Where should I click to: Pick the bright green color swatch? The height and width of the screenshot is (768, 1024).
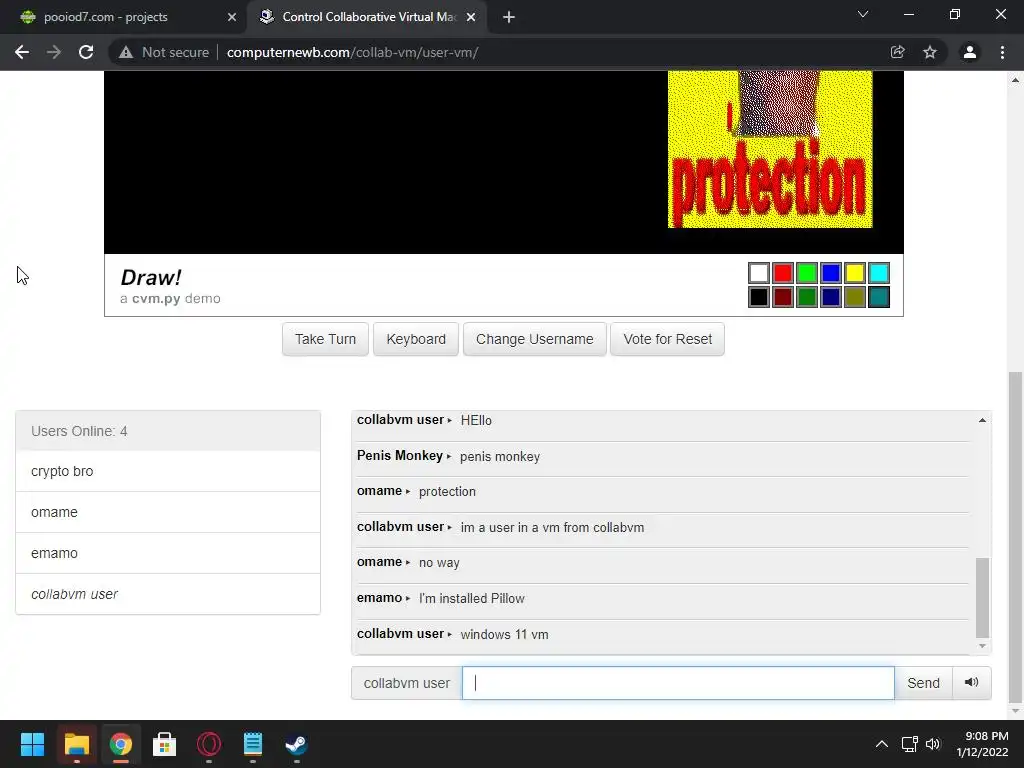807,273
